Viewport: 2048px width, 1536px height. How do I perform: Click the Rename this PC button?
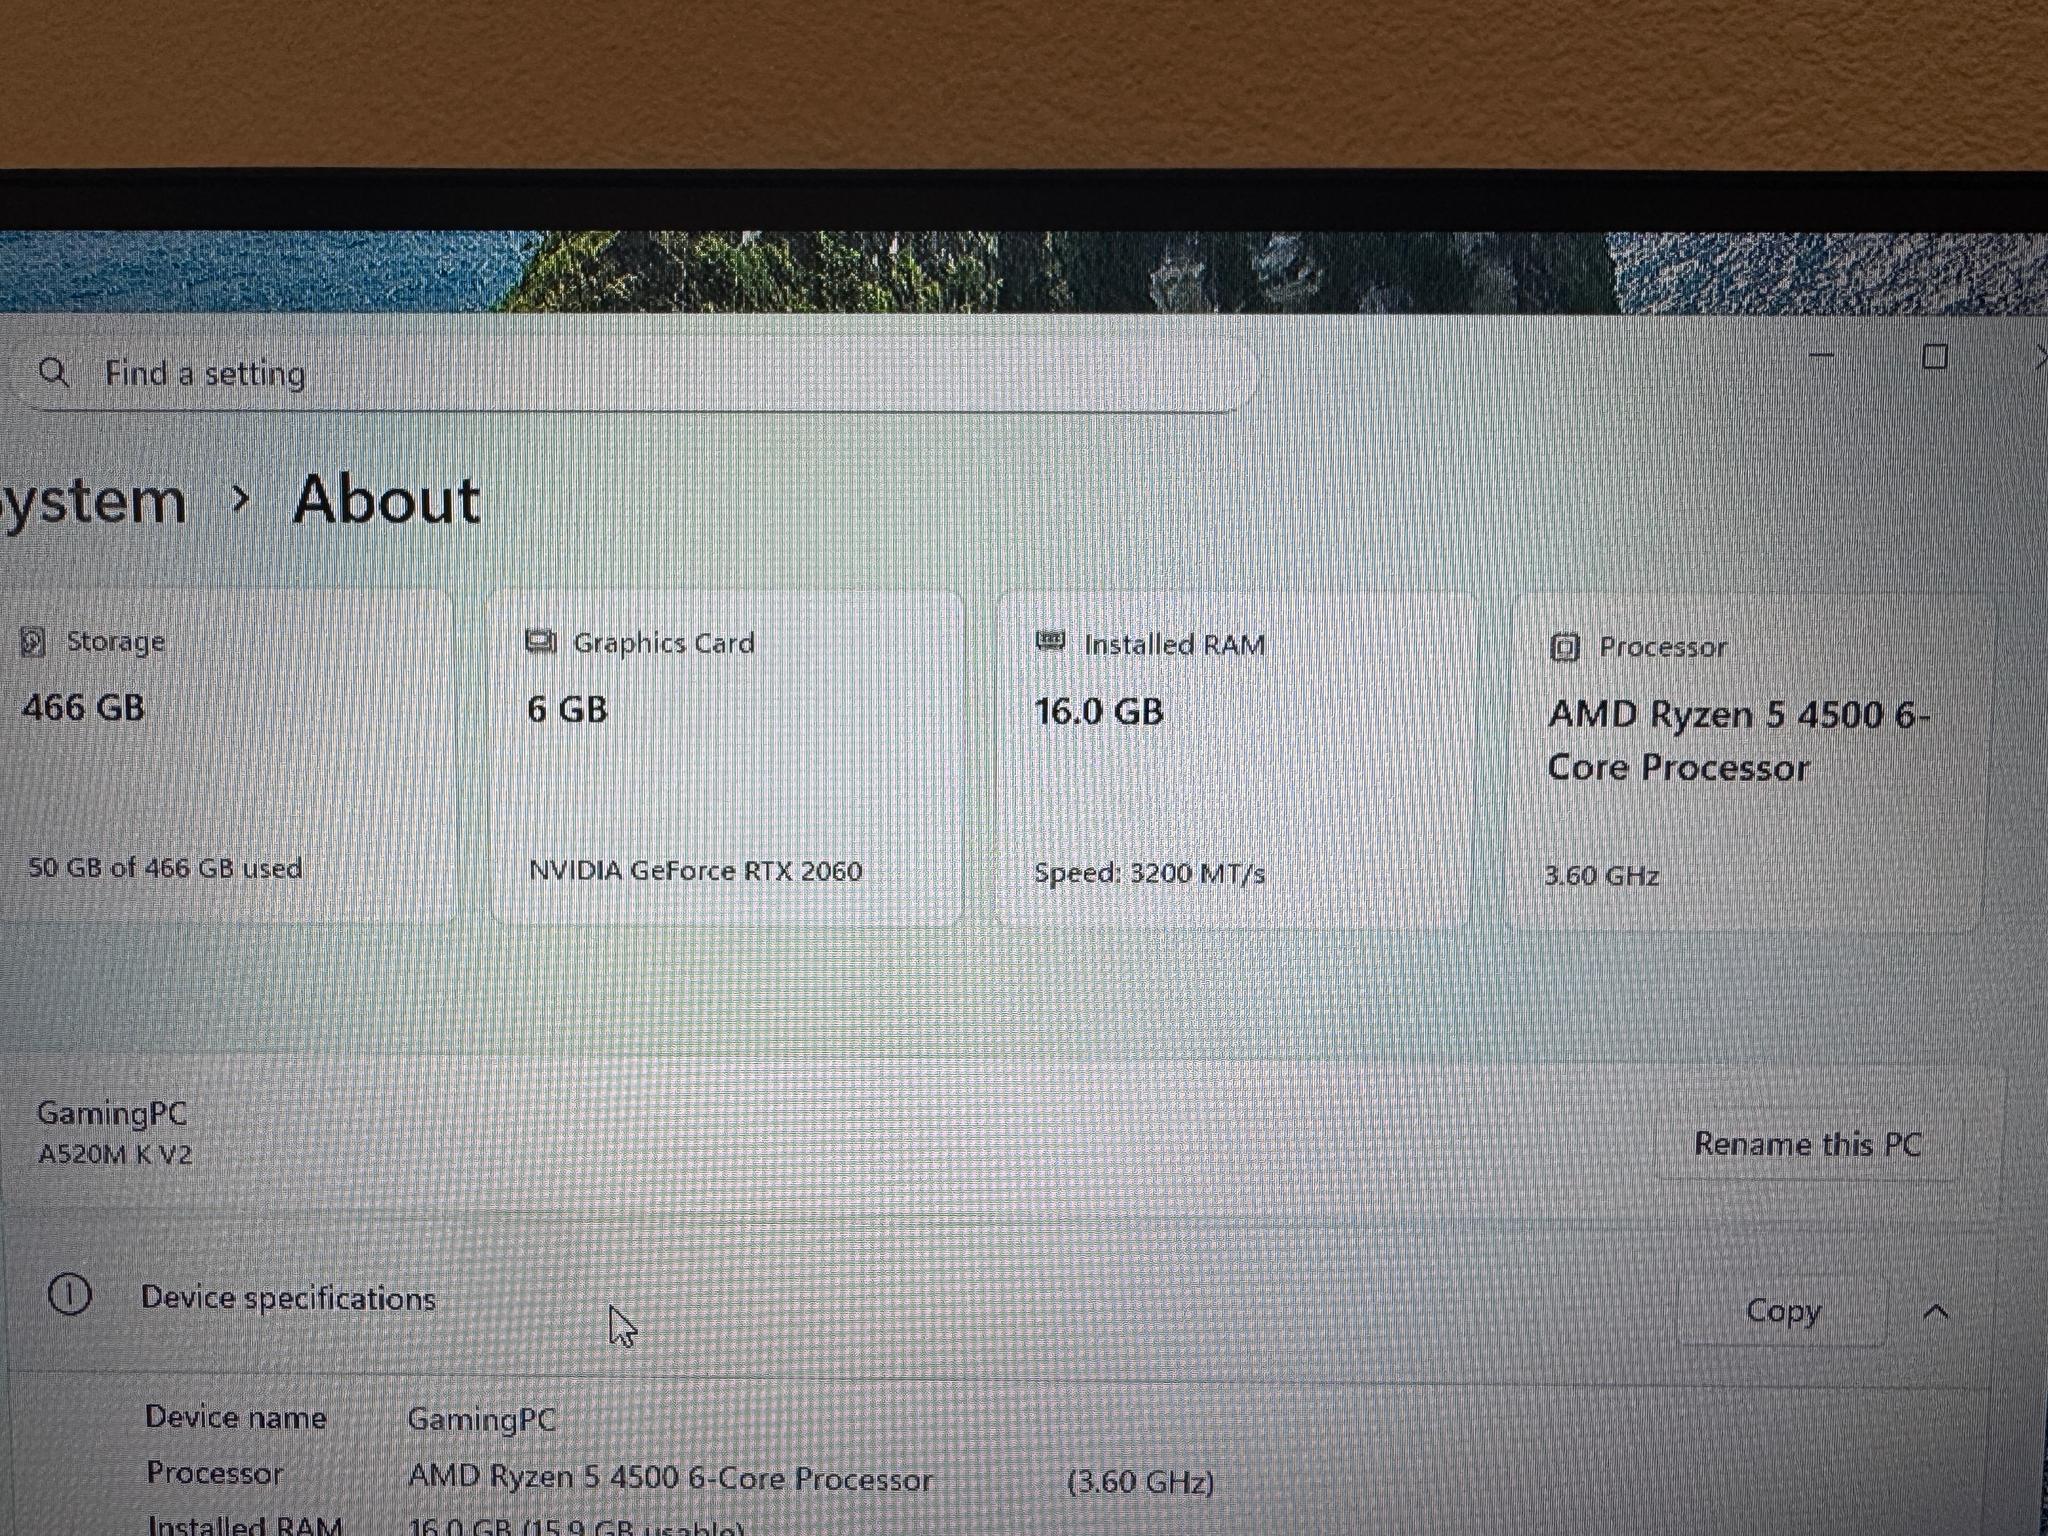coord(1807,1143)
